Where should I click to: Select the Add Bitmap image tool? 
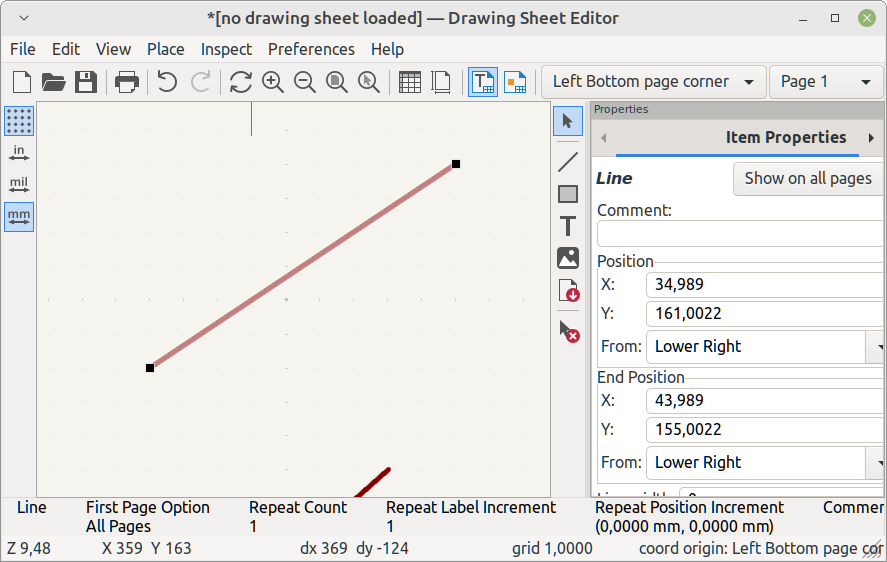coord(568,258)
